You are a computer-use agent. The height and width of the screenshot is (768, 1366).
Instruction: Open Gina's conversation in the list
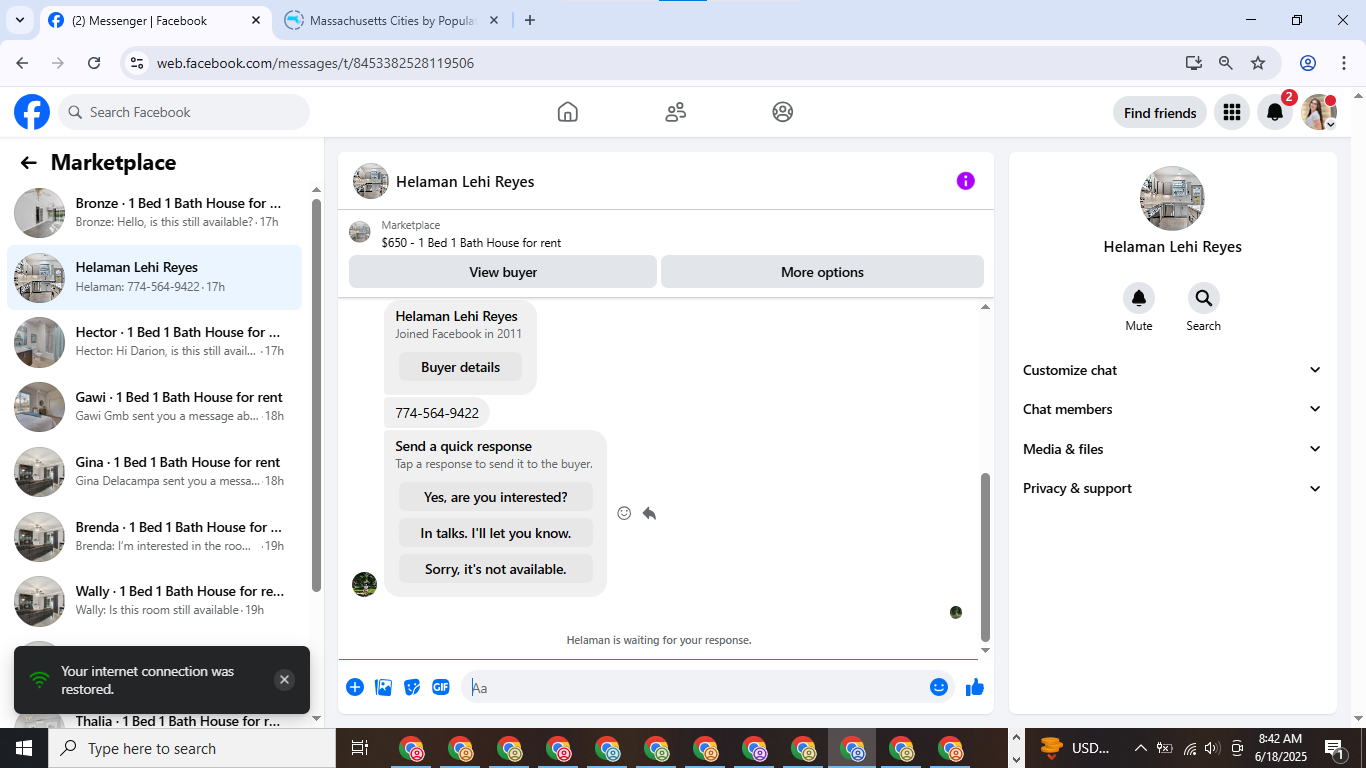click(155, 472)
